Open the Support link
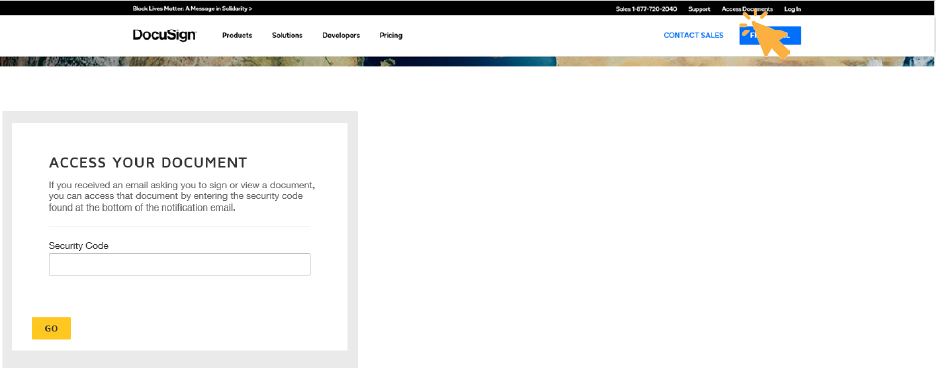Viewport: 936px width, 368px height. click(x=699, y=9)
